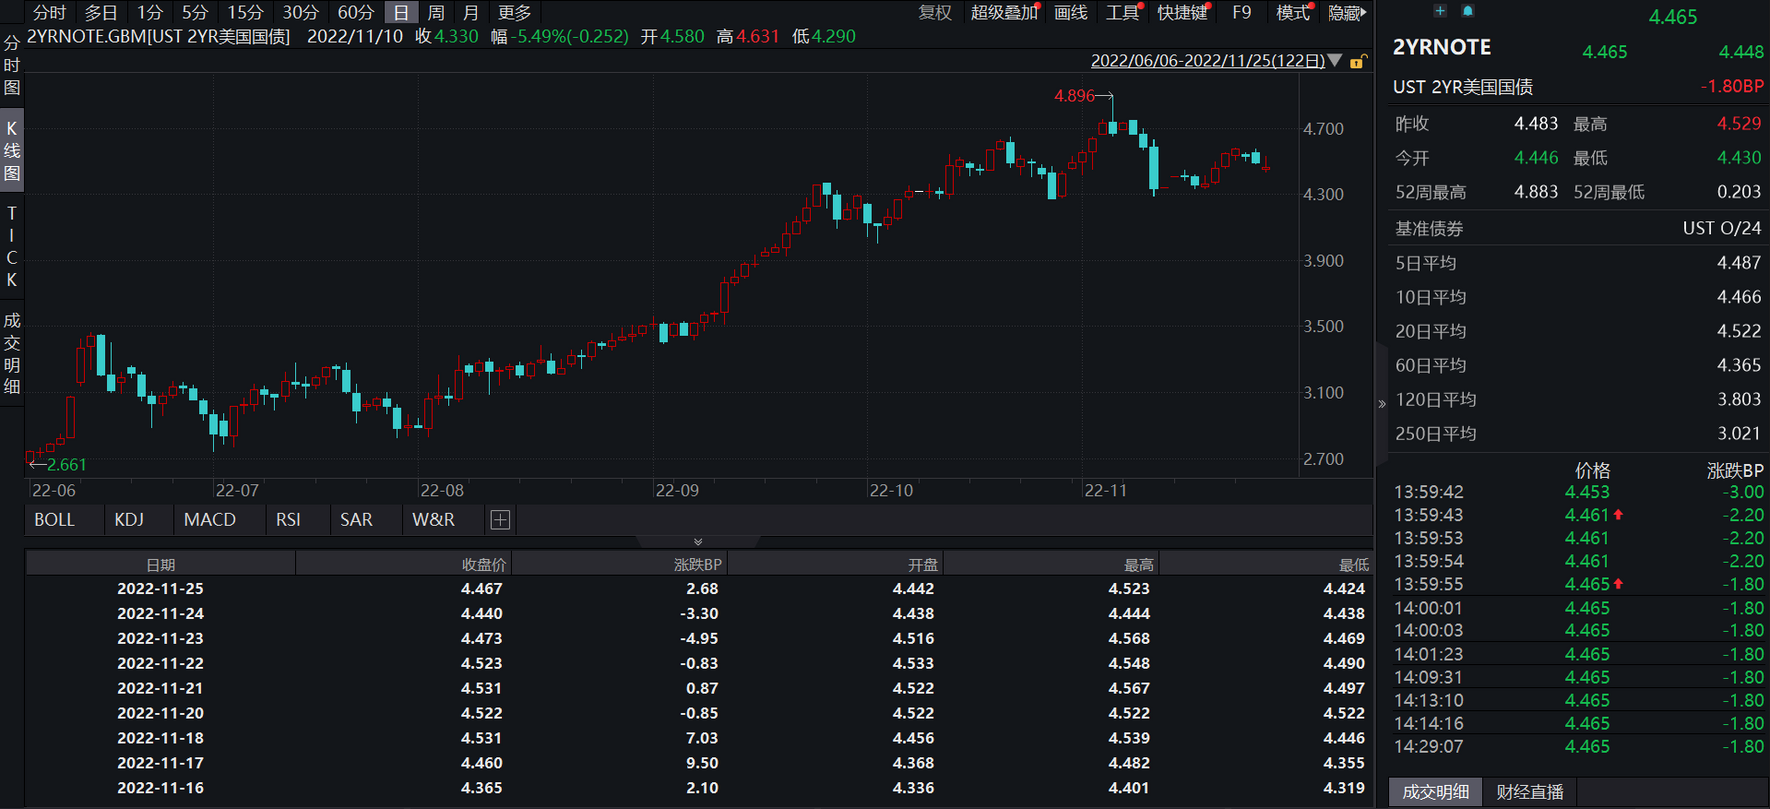
Task: Click the 基准债券 UST O/24 value
Action: pyautogui.click(x=1721, y=229)
